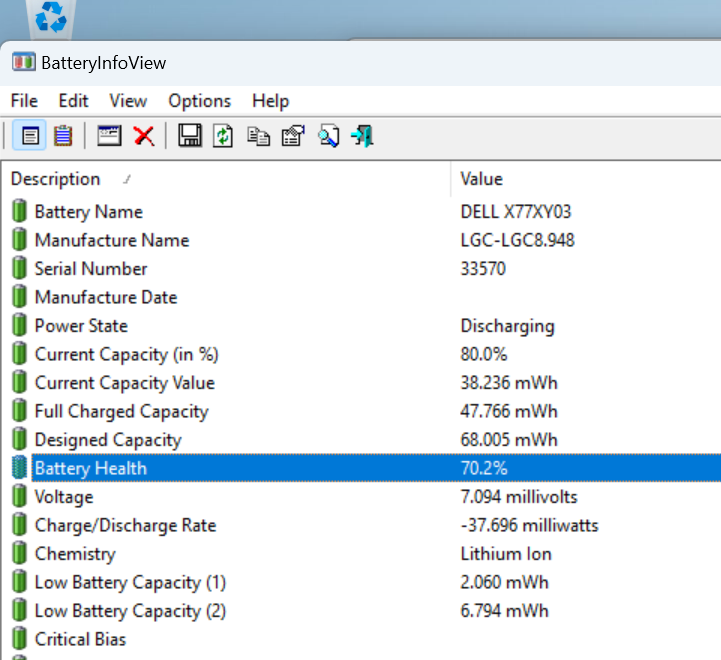
Task: Click the battery icon beside Battery Name
Action: click(19, 211)
